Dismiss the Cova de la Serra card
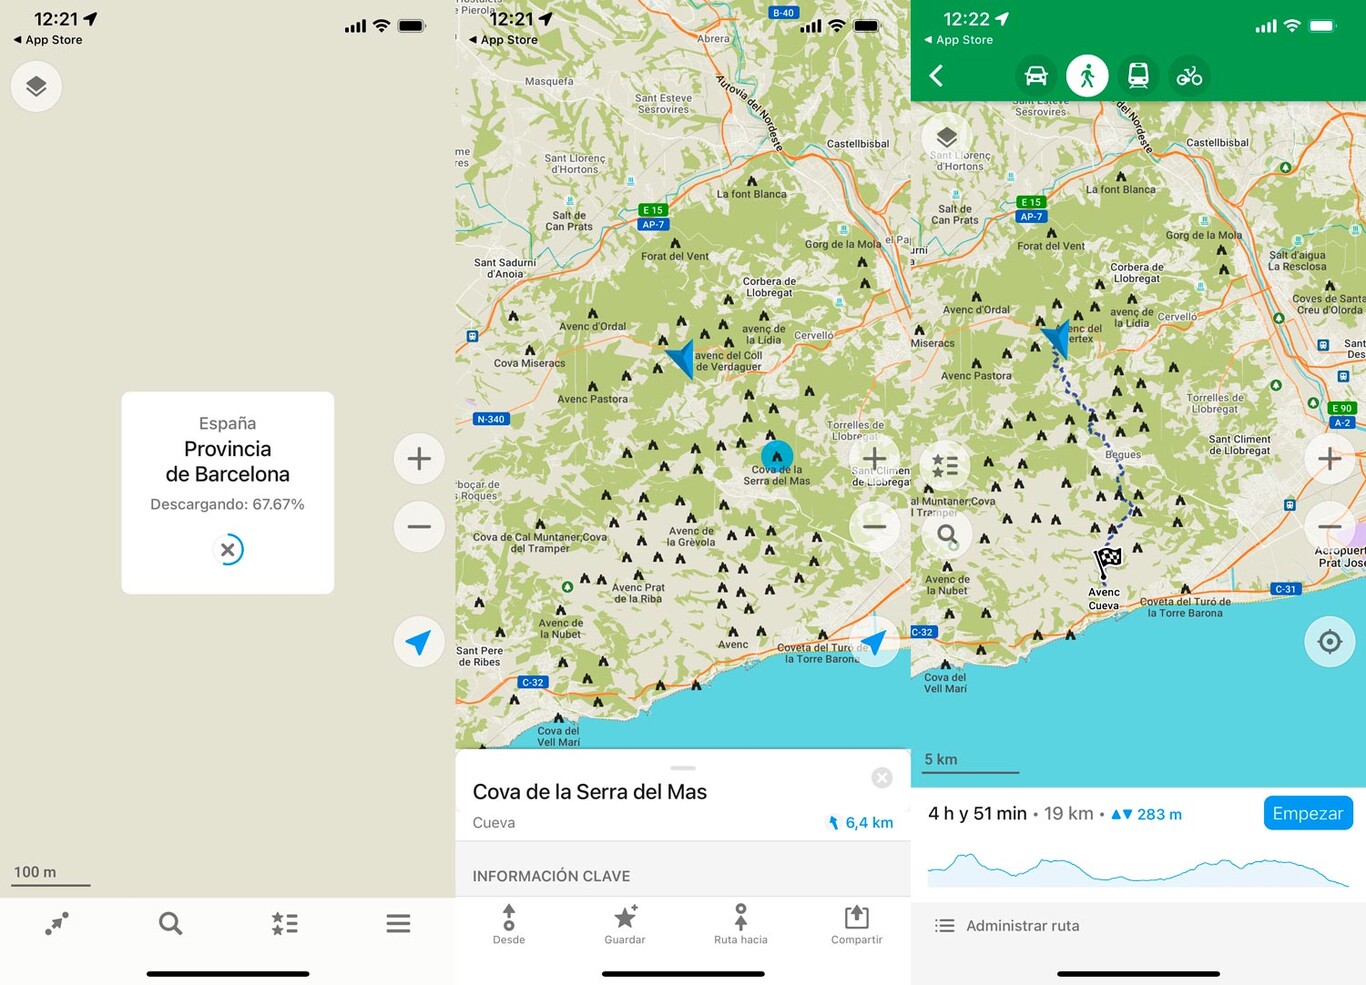 click(x=882, y=777)
